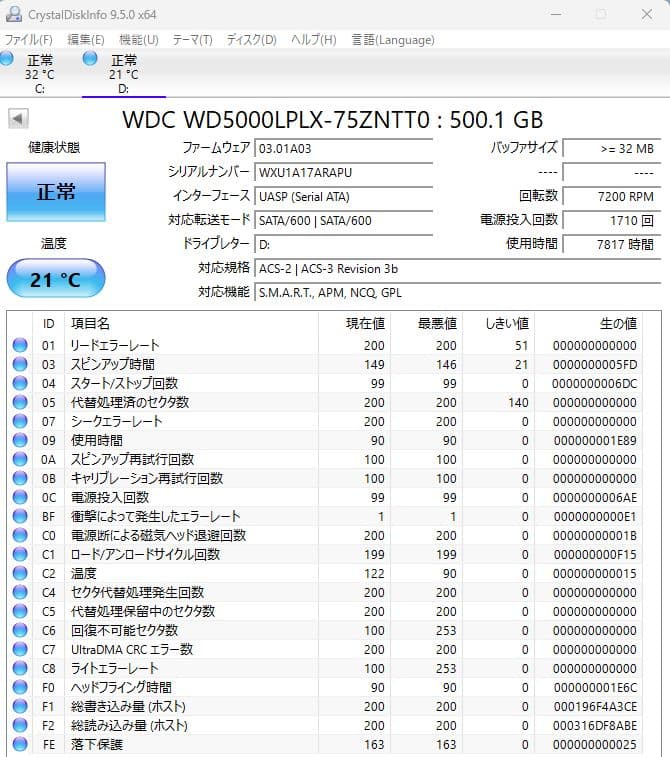Click the status icon for 落下保護 row
The height and width of the screenshot is (757, 670).
tap(20, 744)
